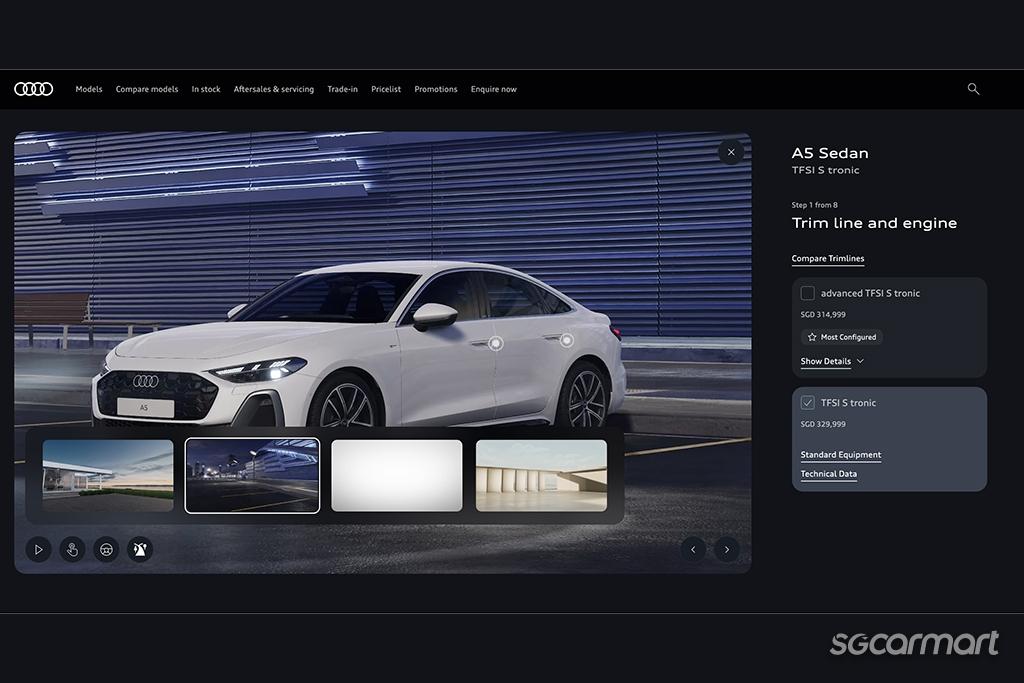
Task: Open the Compare Trimlines link
Action: tap(828, 259)
